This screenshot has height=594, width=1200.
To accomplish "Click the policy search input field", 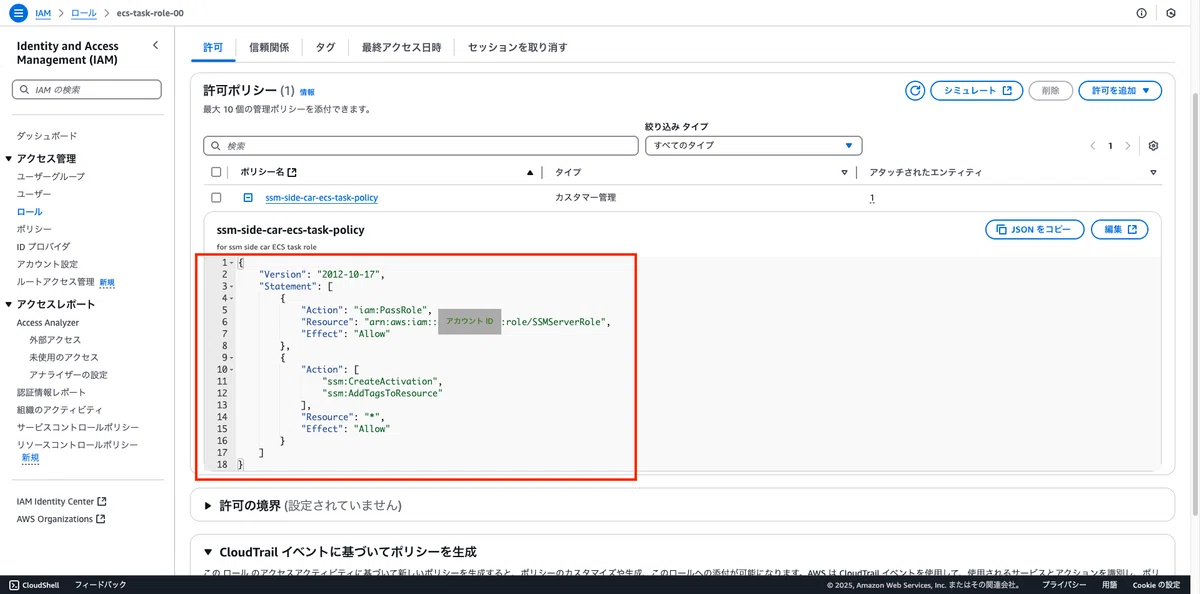I will coord(420,146).
